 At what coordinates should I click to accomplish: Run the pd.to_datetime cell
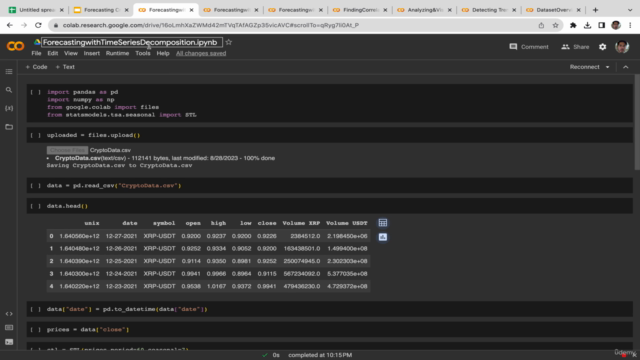(x=36, y=309)
